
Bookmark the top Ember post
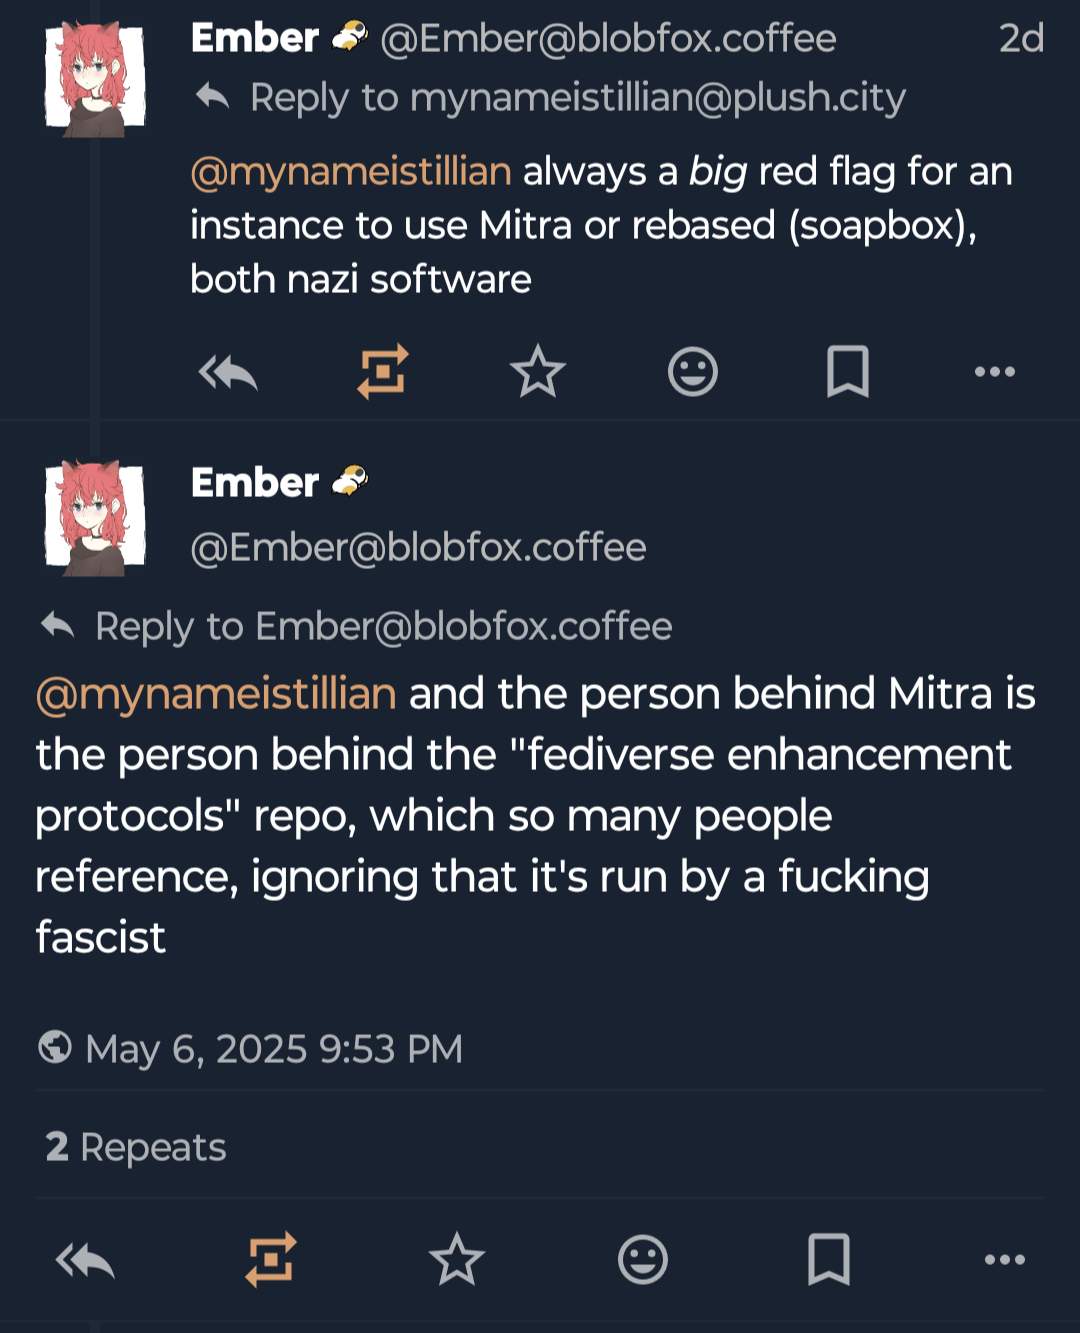(x=847, y=372)
